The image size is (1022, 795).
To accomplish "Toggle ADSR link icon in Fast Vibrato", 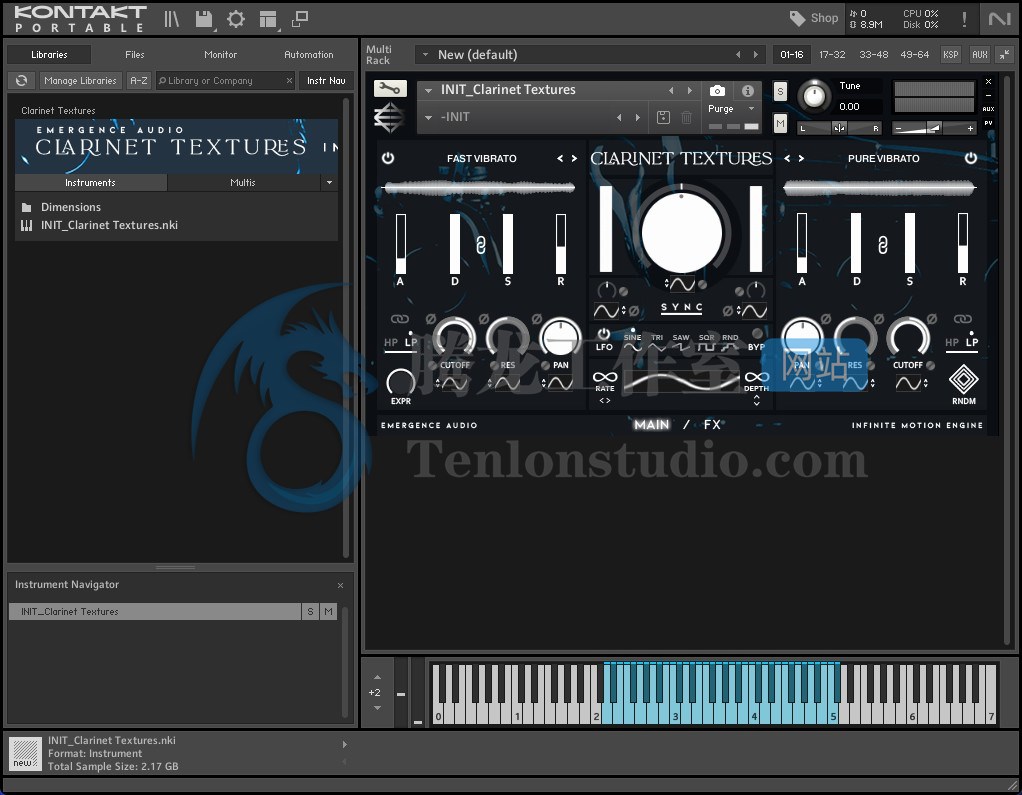I will coord(481,245).
